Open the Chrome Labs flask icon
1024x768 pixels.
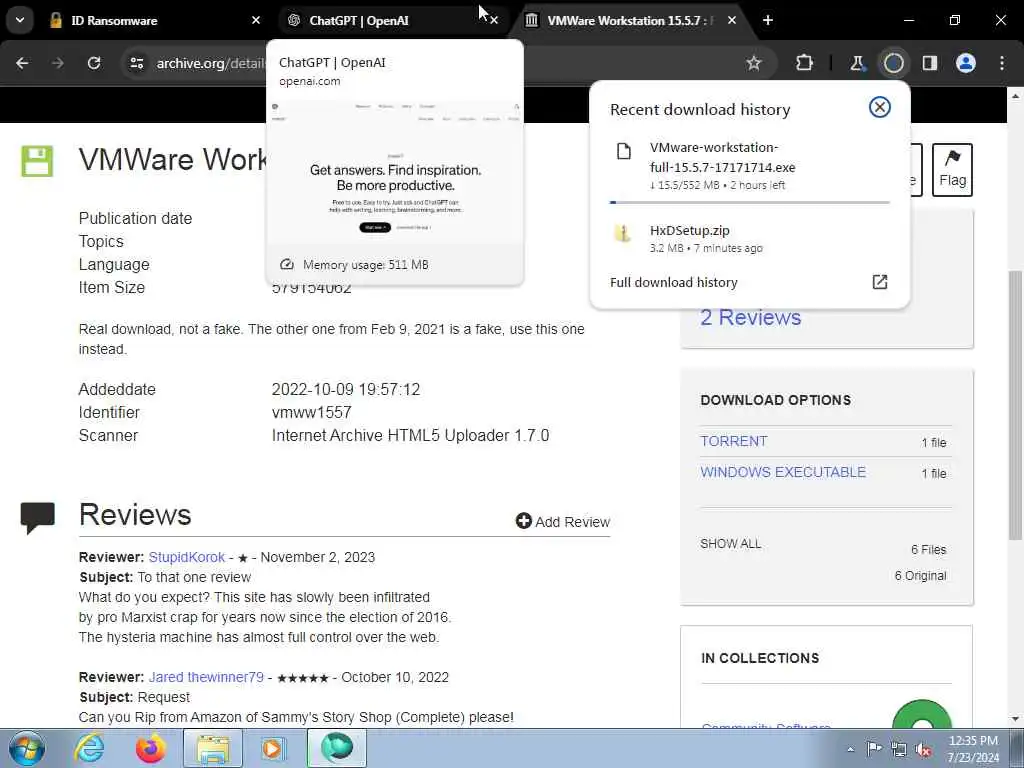pos(857,63)
